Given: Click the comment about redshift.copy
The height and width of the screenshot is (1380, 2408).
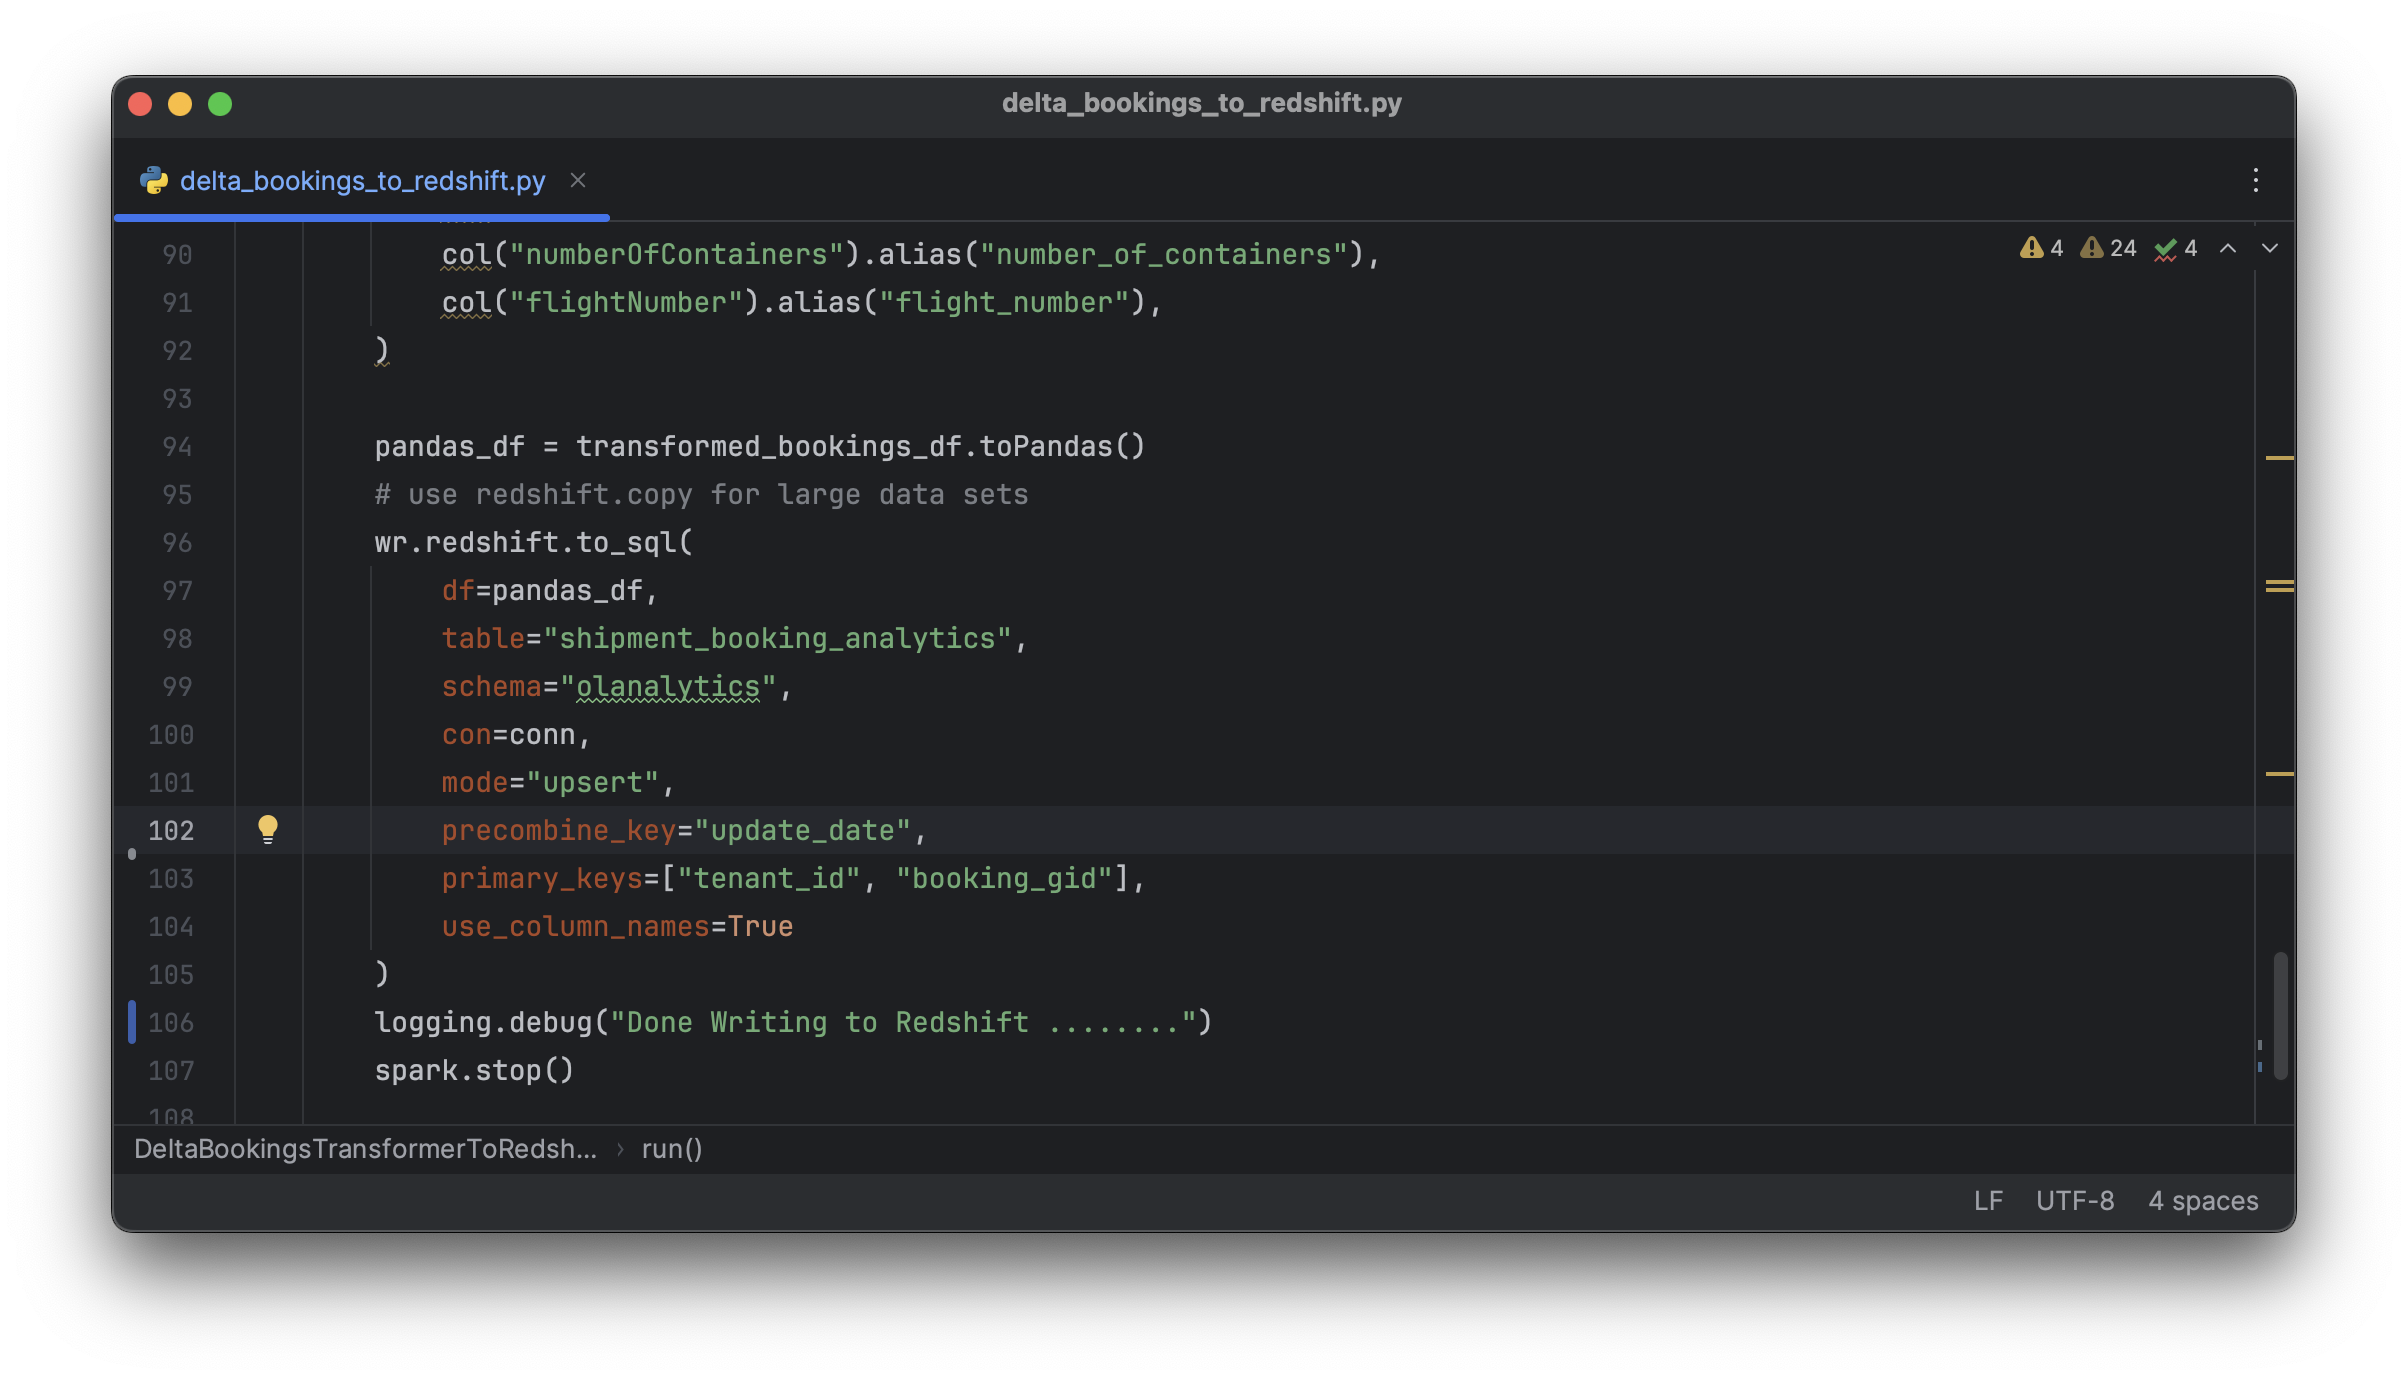Looking at the screenshot, I should tap(701, 494).
